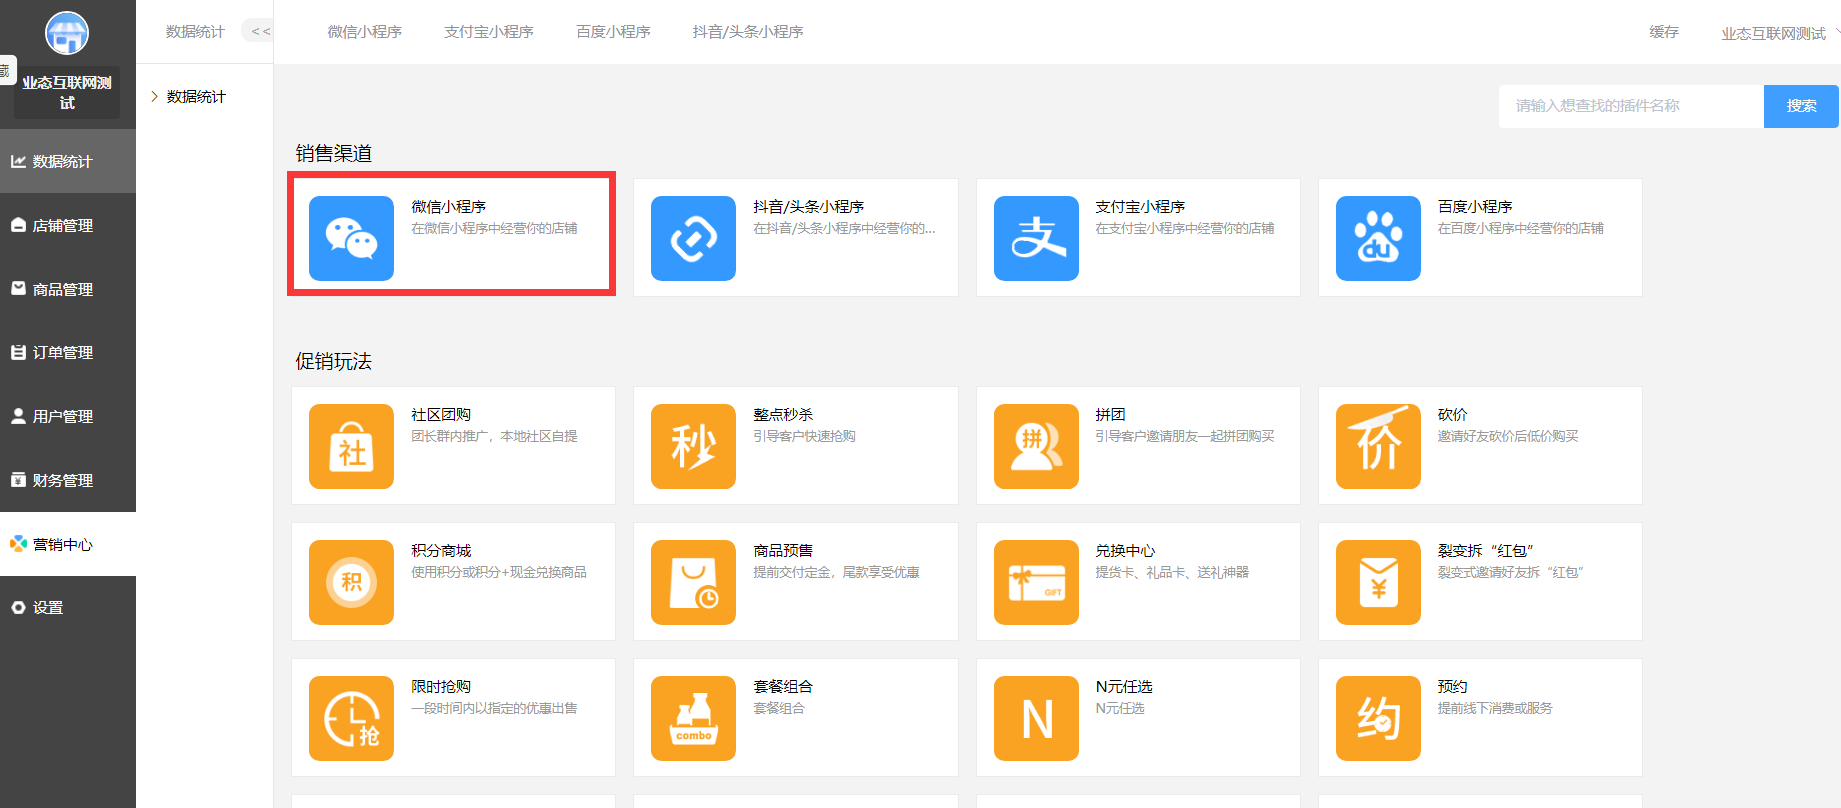Open the 整点秒杀 flash-sale icon

693,446
